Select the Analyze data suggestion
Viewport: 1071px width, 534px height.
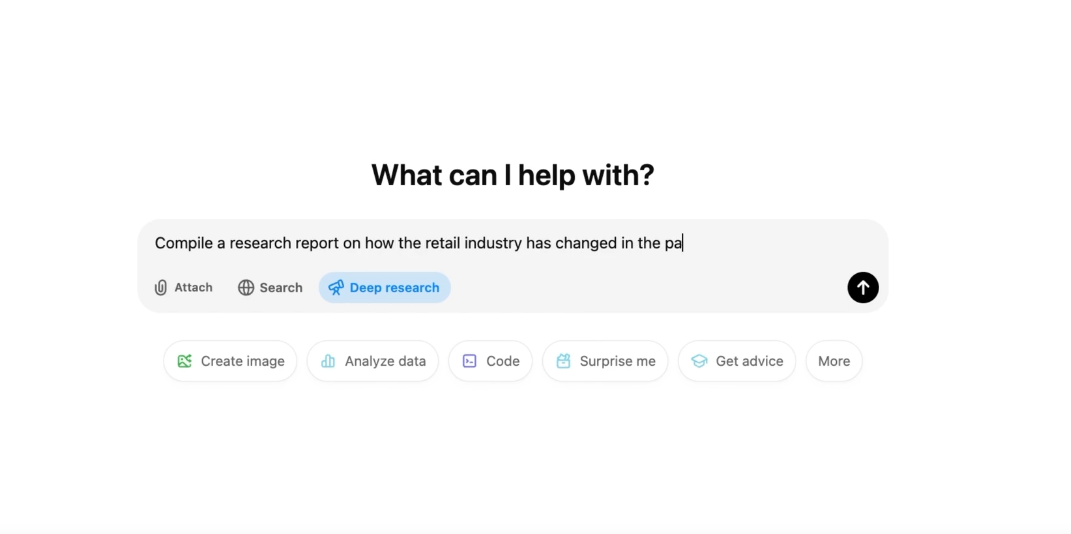(373, 361)
